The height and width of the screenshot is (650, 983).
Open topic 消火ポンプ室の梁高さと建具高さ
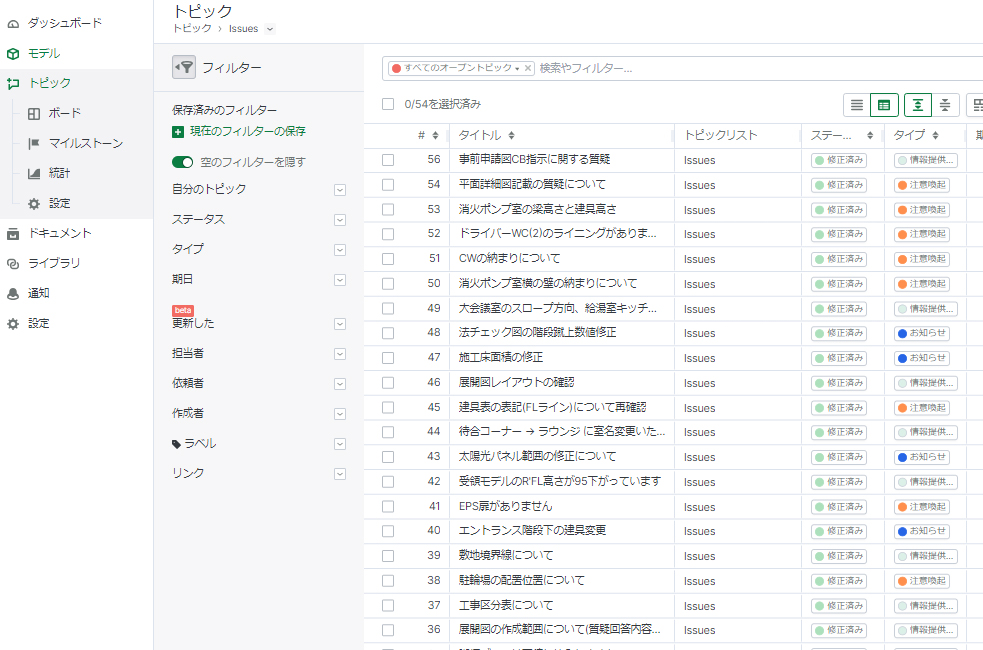point(537,209)
